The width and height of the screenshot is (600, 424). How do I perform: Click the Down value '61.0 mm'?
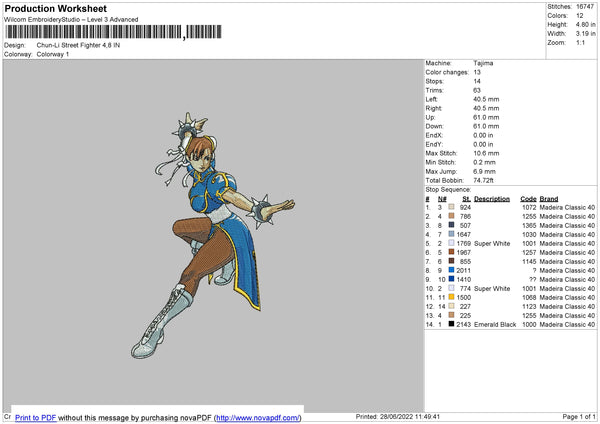point(486,126)
